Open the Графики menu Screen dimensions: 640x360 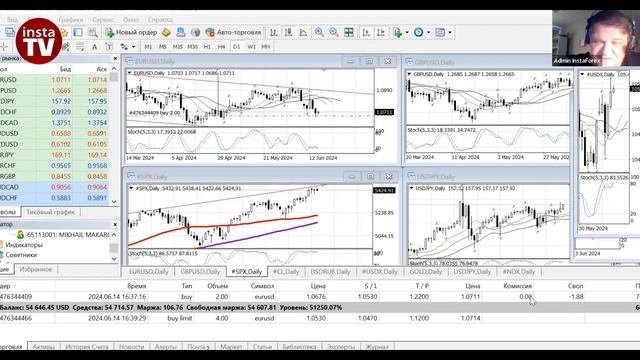point(71,20)
